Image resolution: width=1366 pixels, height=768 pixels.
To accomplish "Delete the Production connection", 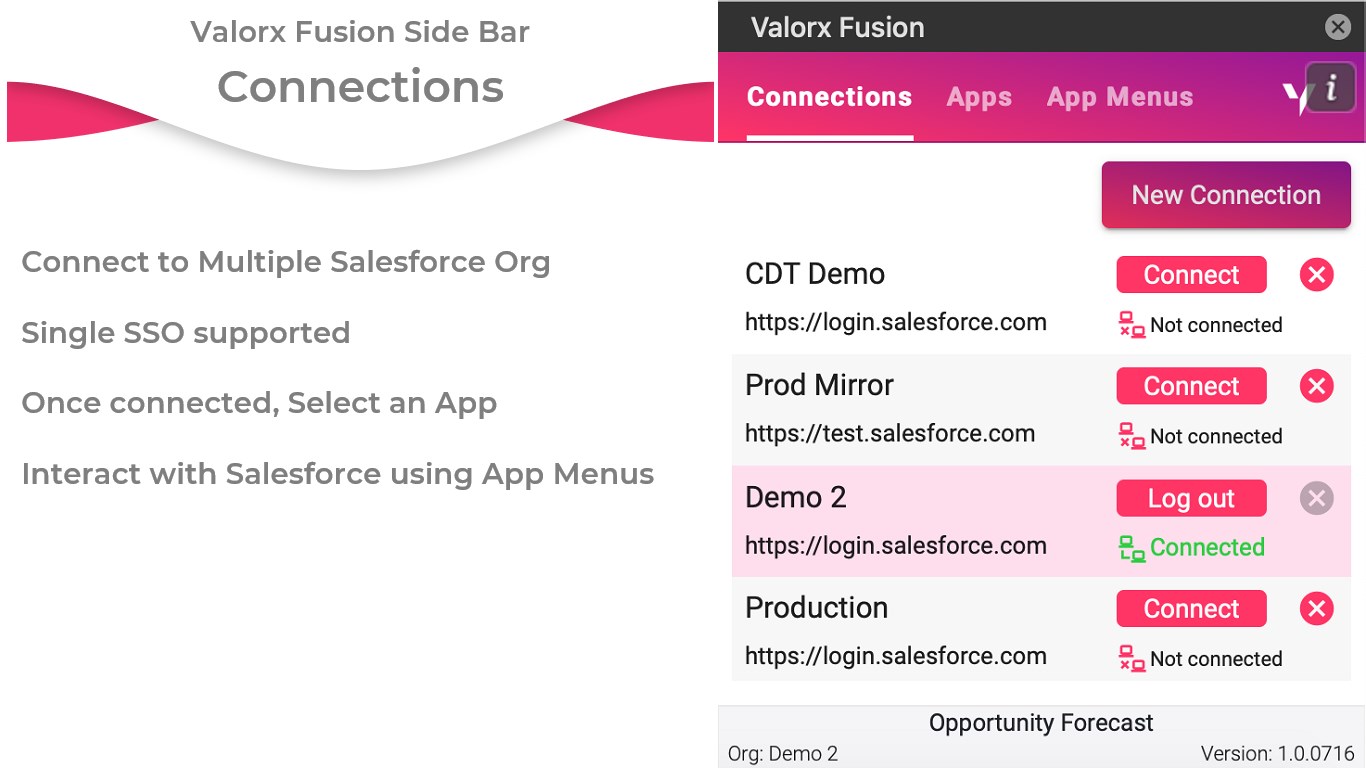I will [1316, 609].
